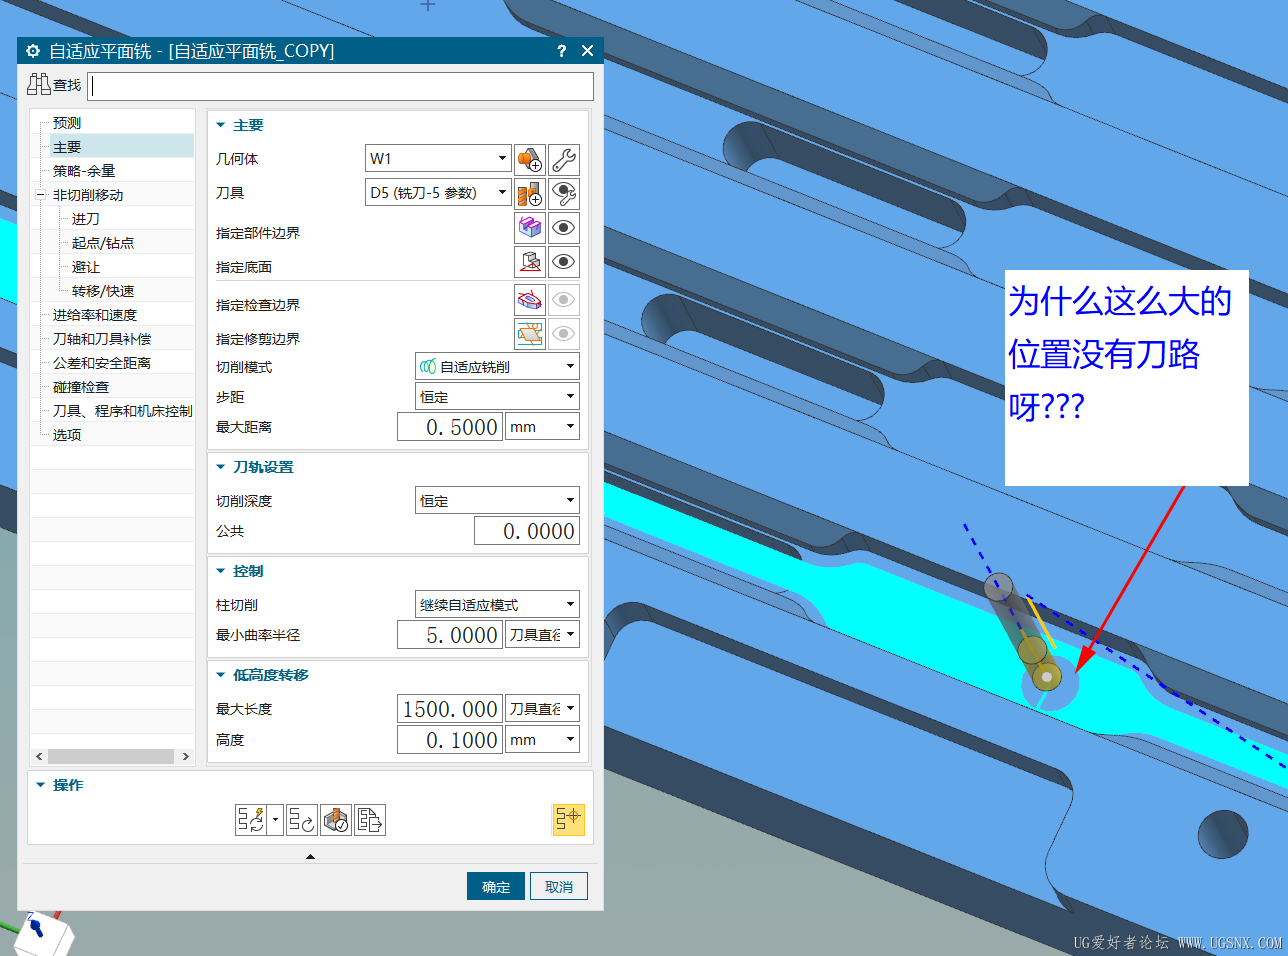Click the 最小曲率半径 5.0000 field
This screenshot has width=1288, height=956.
click(x=450, y=635)
